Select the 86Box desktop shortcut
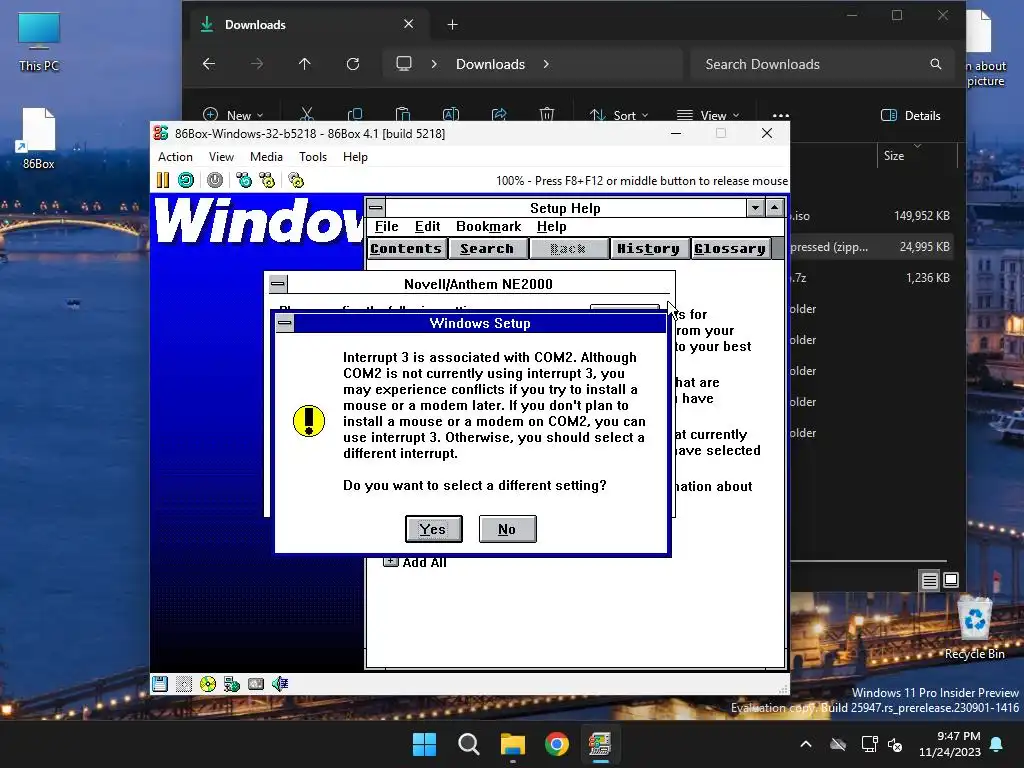The image size is (1024, 768). click(x=39, y=138)
